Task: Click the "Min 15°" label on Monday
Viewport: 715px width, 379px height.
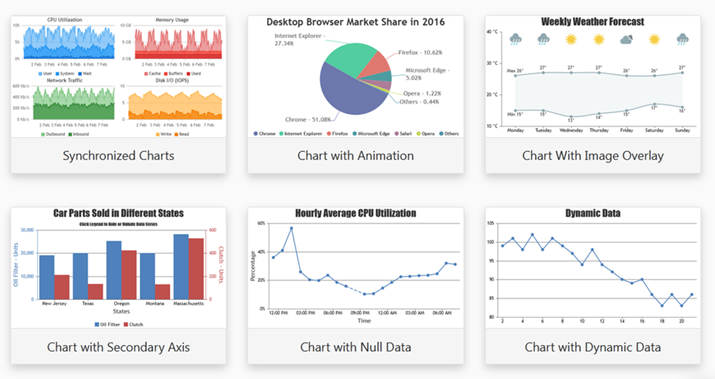Action: [515, 114]
